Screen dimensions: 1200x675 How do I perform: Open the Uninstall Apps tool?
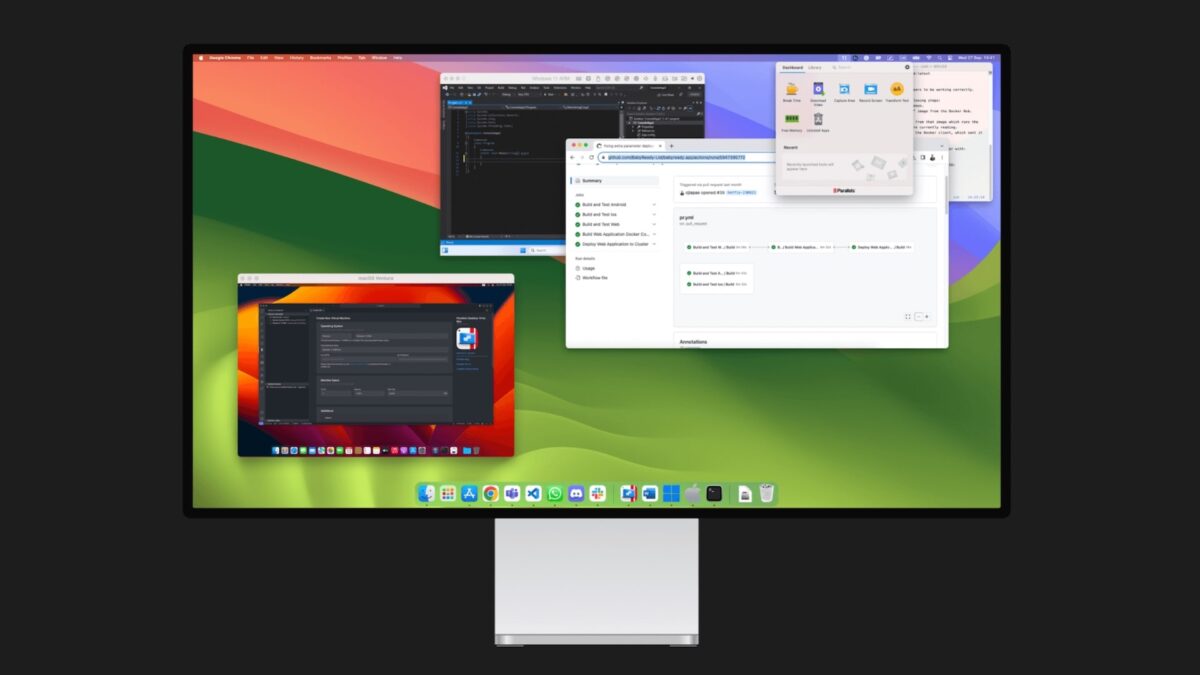click(x=818, y=119)
